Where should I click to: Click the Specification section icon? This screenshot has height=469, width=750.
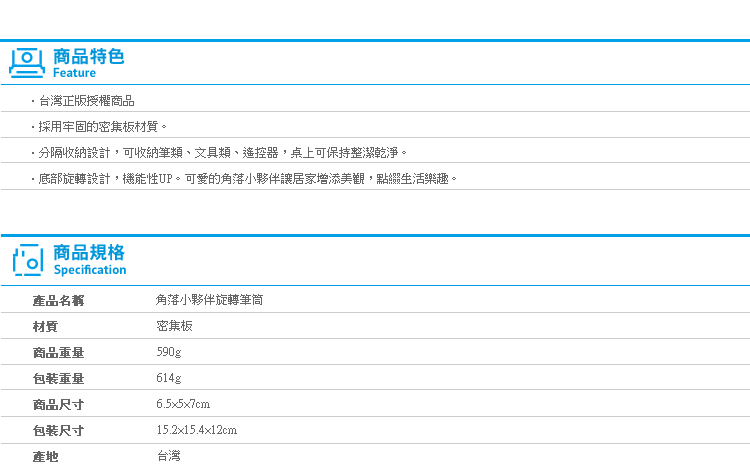pos(28,260)
